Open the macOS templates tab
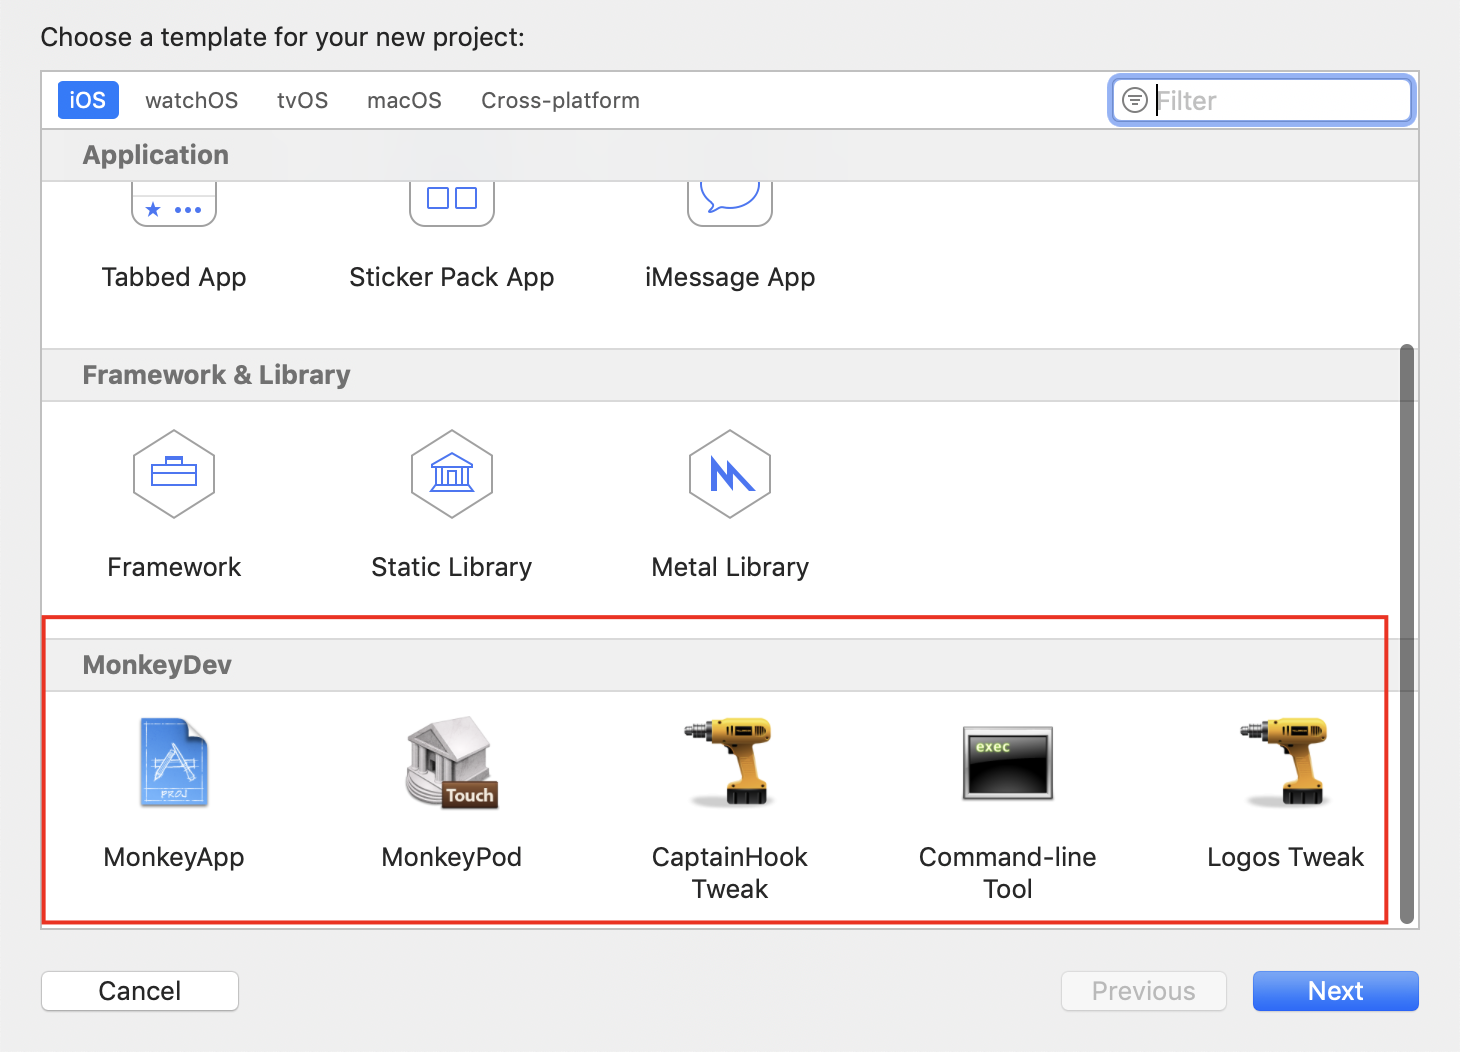Image resolution: width=1460 pixels, height=1052 pixels. (404, 100)
